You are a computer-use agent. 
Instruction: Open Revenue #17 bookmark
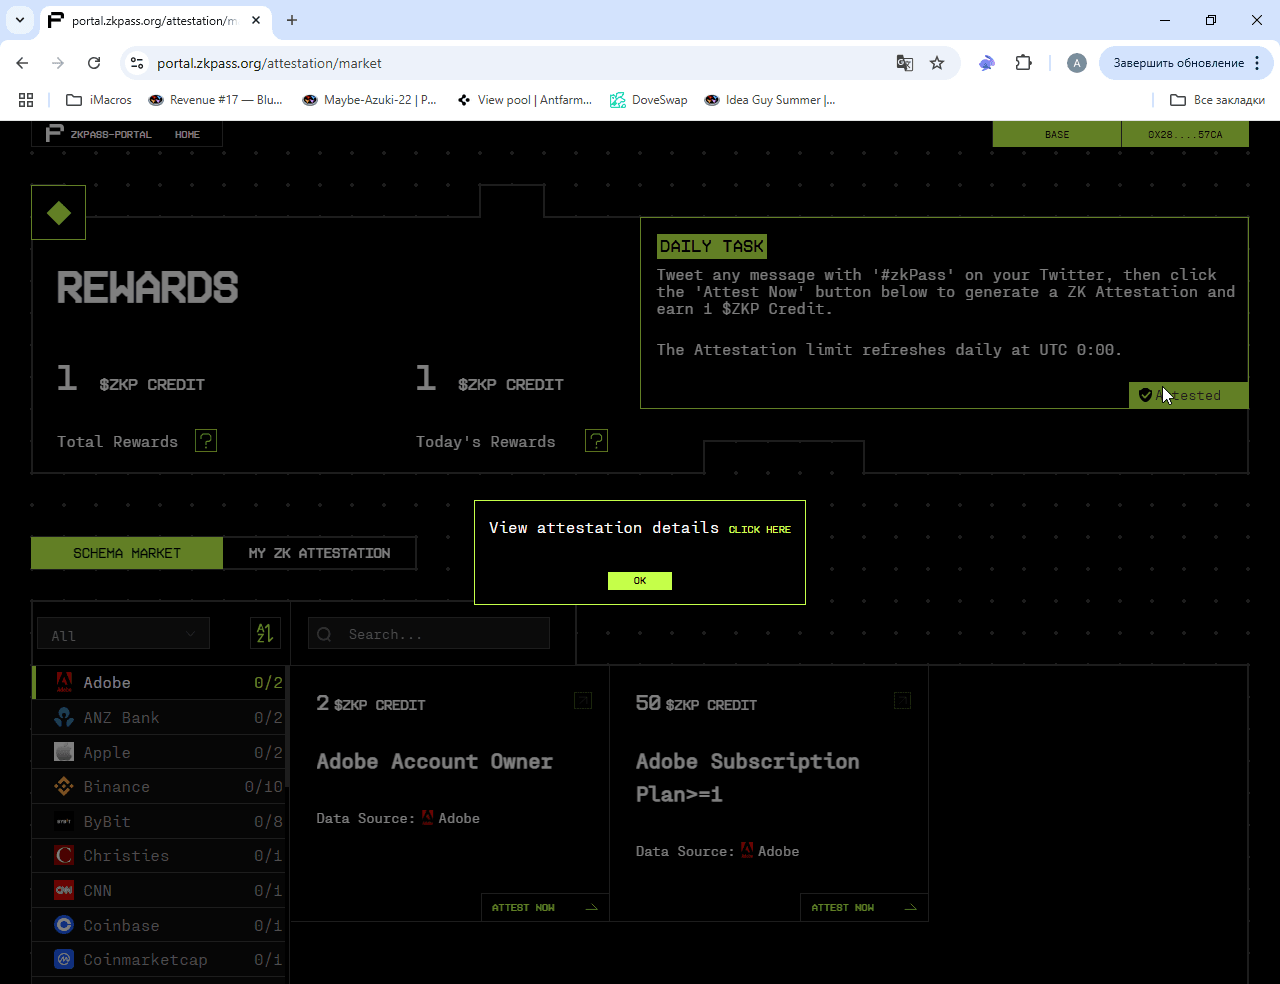(x=215, y=100)
